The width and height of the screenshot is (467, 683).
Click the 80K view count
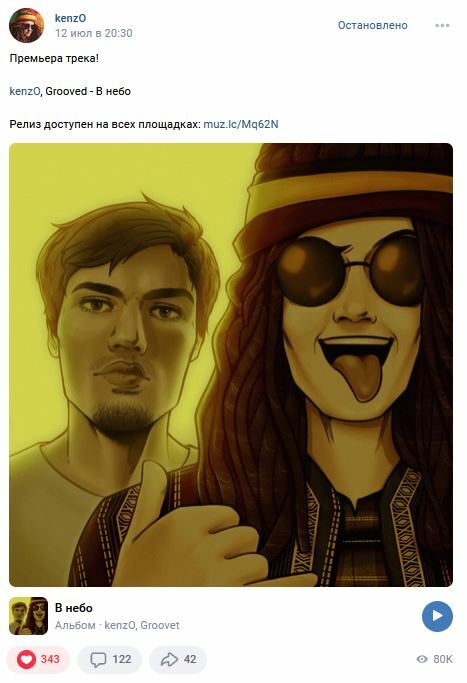443,659
